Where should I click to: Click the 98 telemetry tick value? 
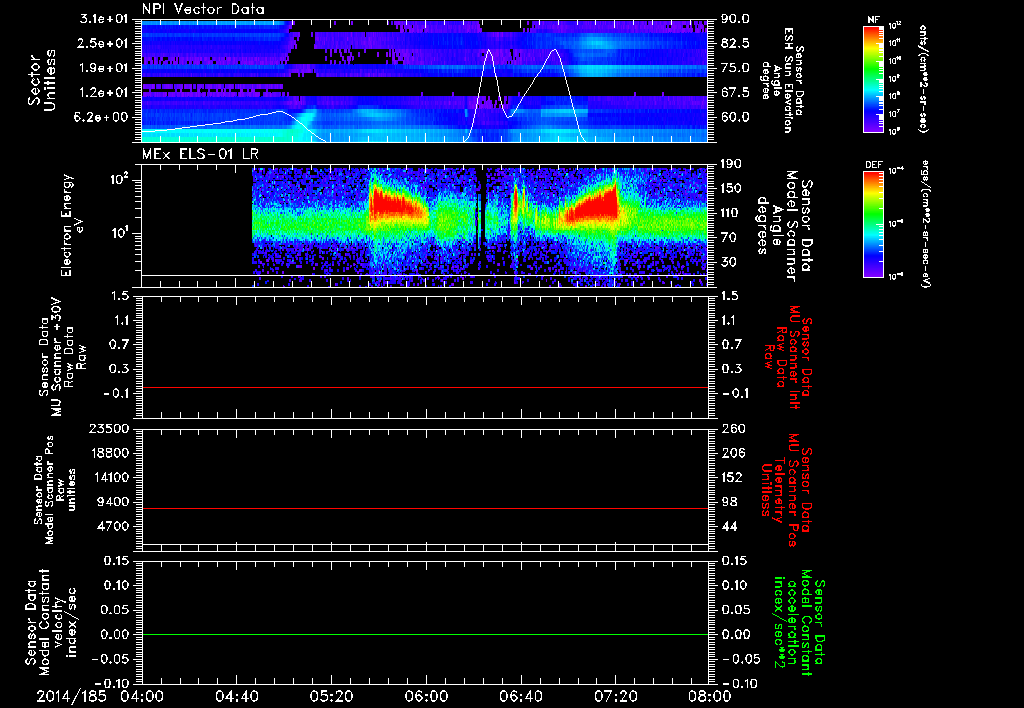[730, 502]
